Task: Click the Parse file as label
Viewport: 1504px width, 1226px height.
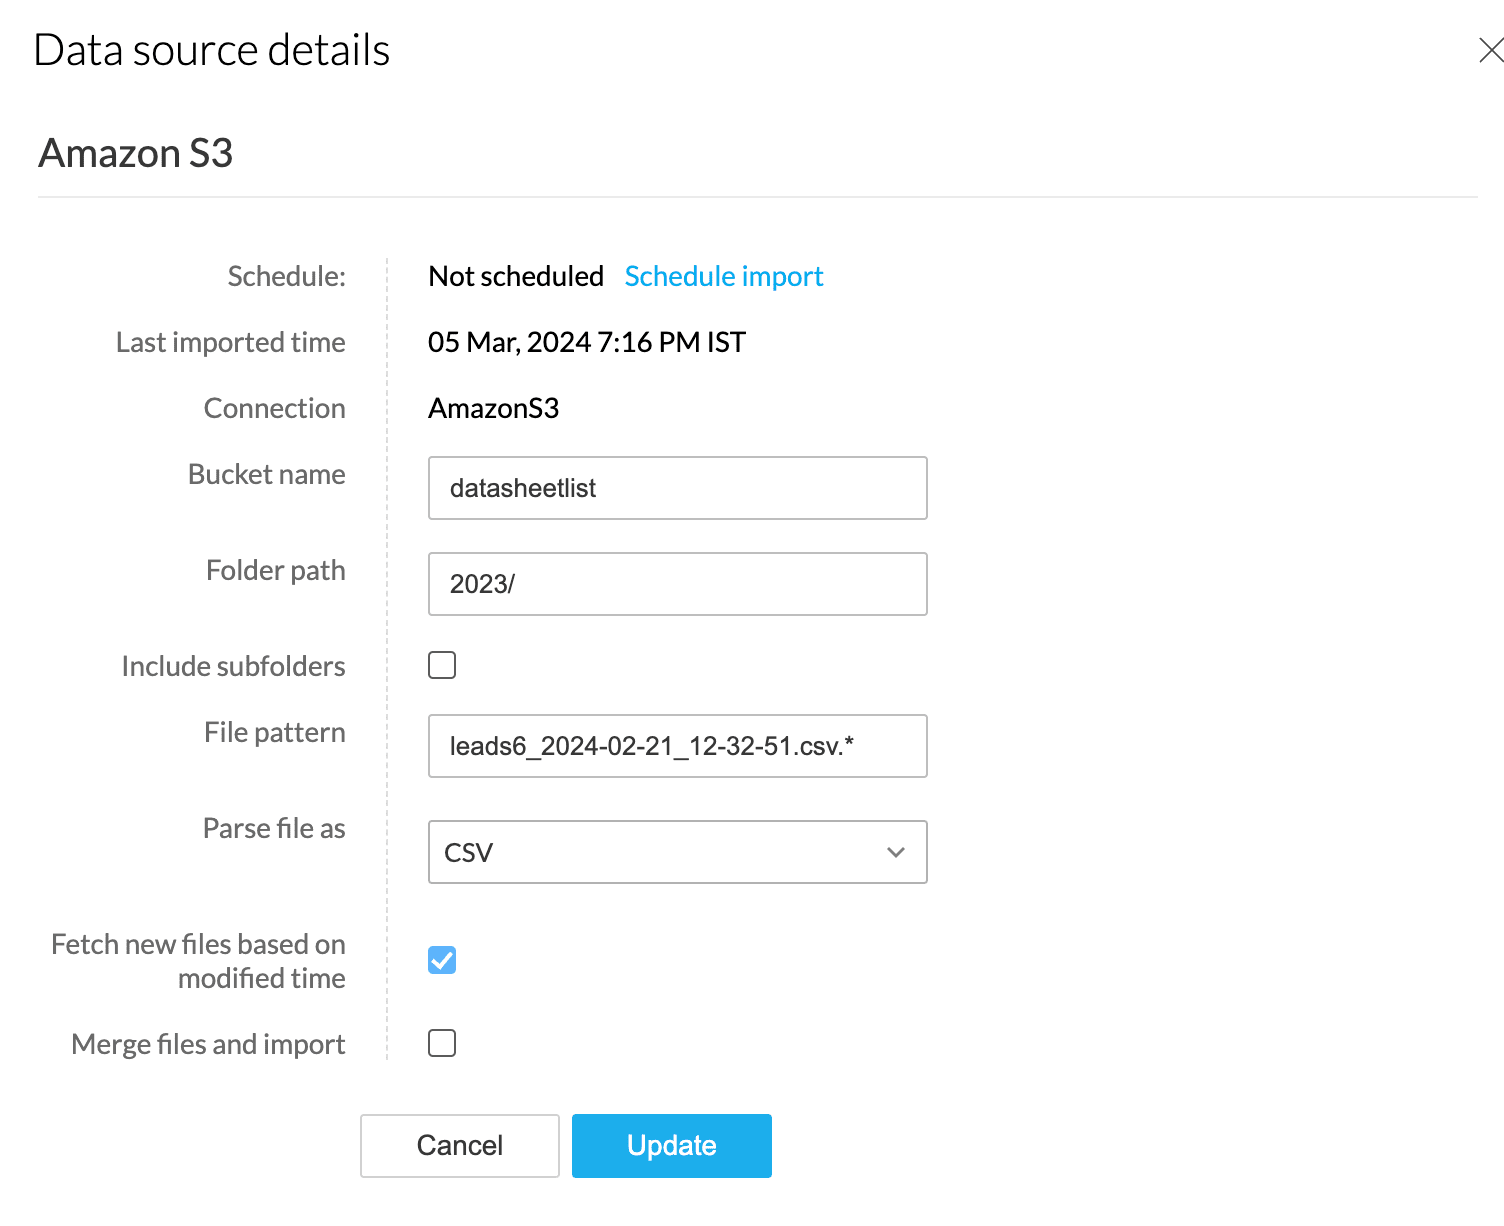Action: click(x=274, y=828)
